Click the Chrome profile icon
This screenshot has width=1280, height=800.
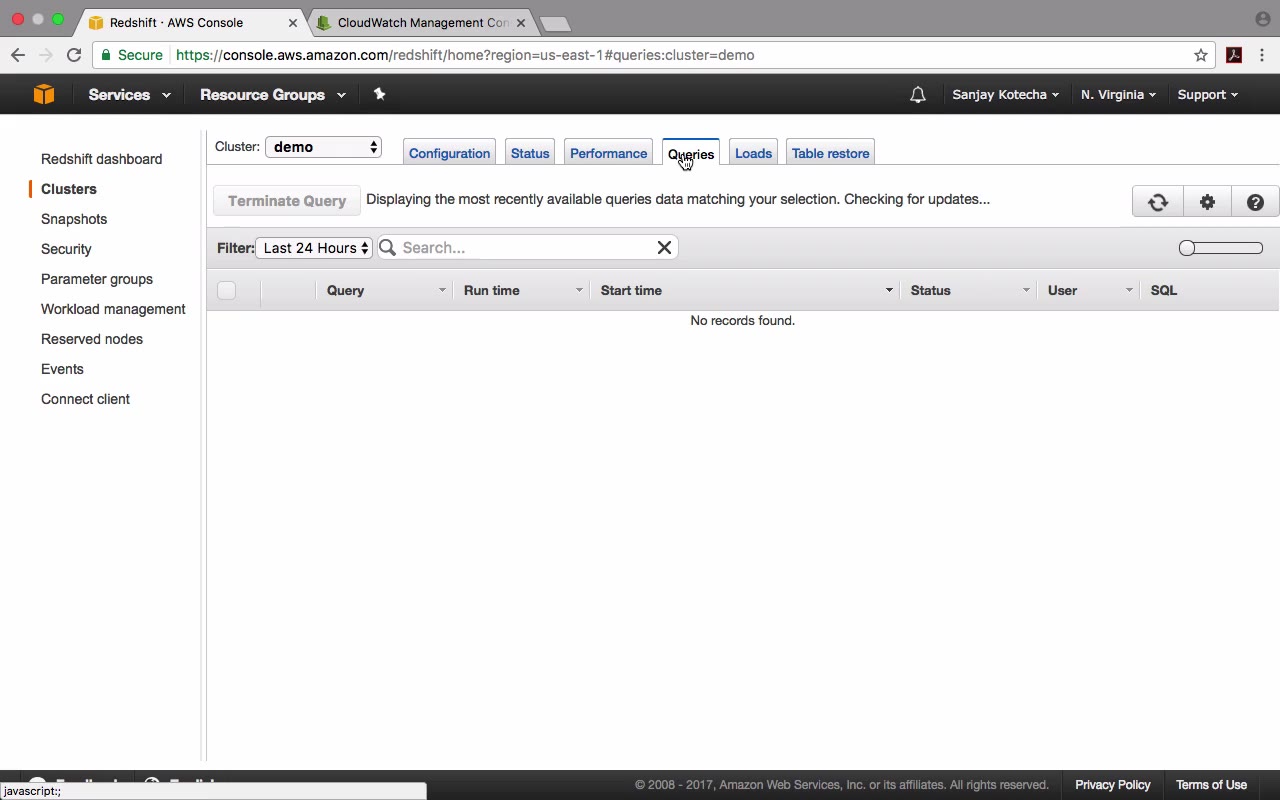coord(1262,19)
